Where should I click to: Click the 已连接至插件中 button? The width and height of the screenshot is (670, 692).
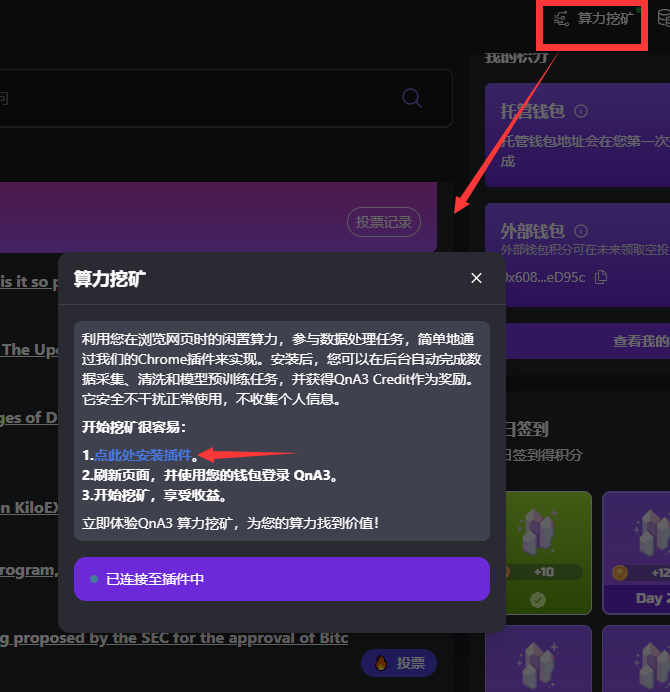[282, 579]
